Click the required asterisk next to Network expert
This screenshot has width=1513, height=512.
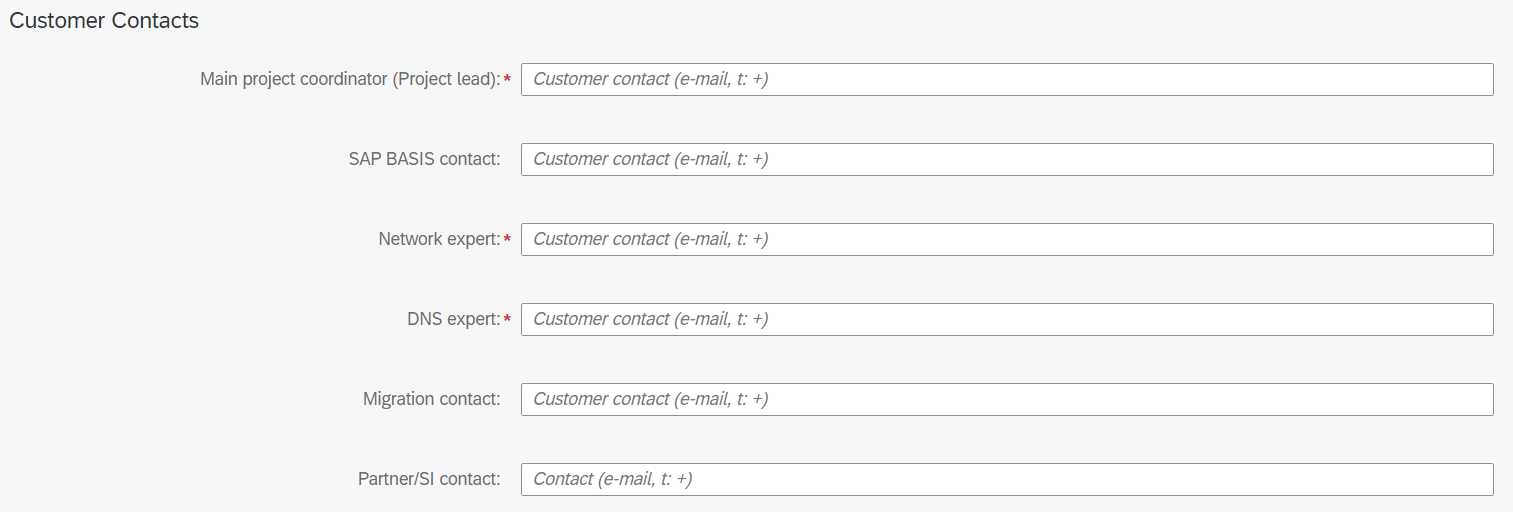pos(507,239)
